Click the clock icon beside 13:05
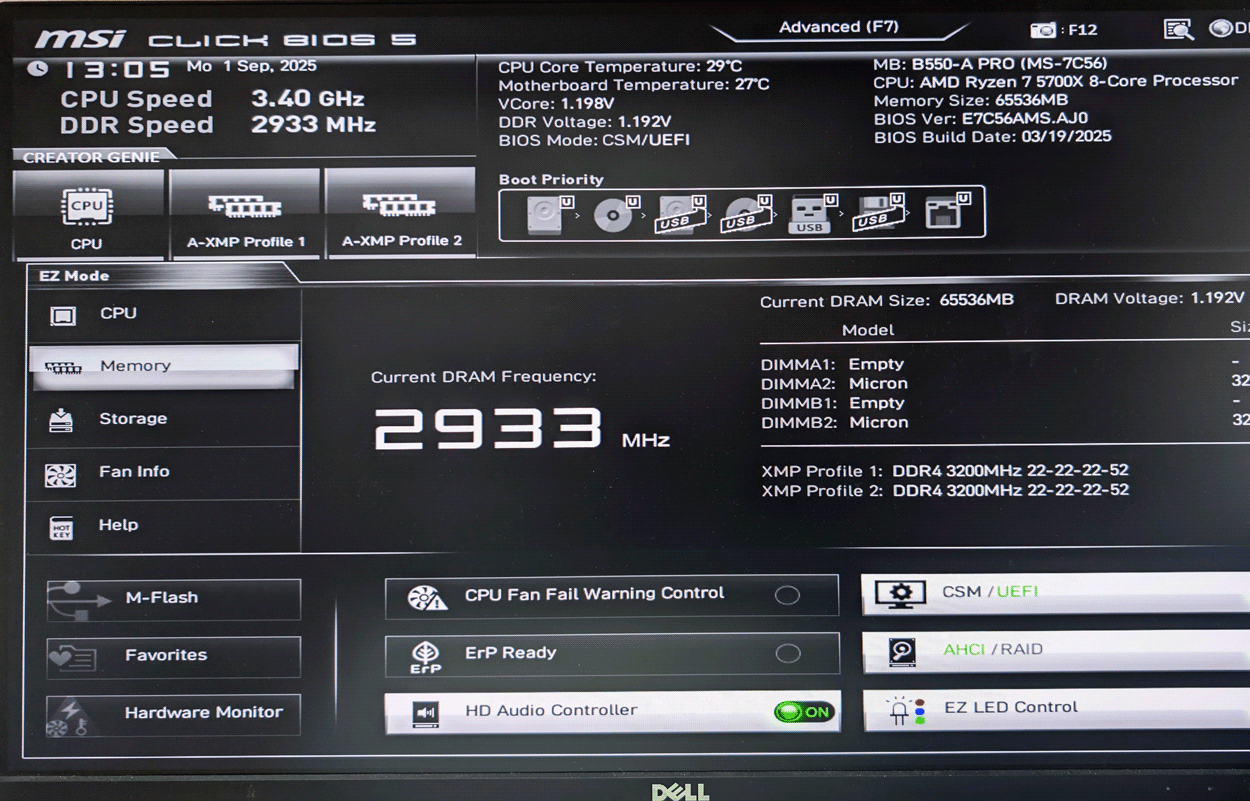The image size is (1250, 801). [37, 69]
